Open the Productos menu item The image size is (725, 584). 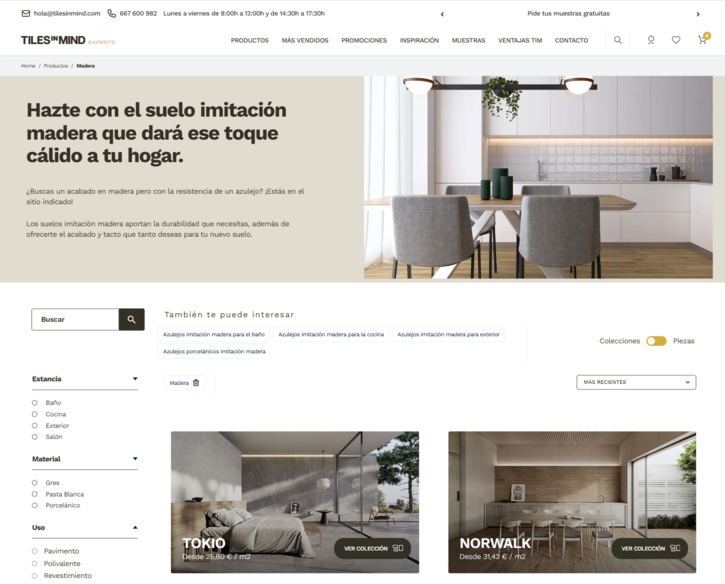pyautogui.click(x=249, y=40)
